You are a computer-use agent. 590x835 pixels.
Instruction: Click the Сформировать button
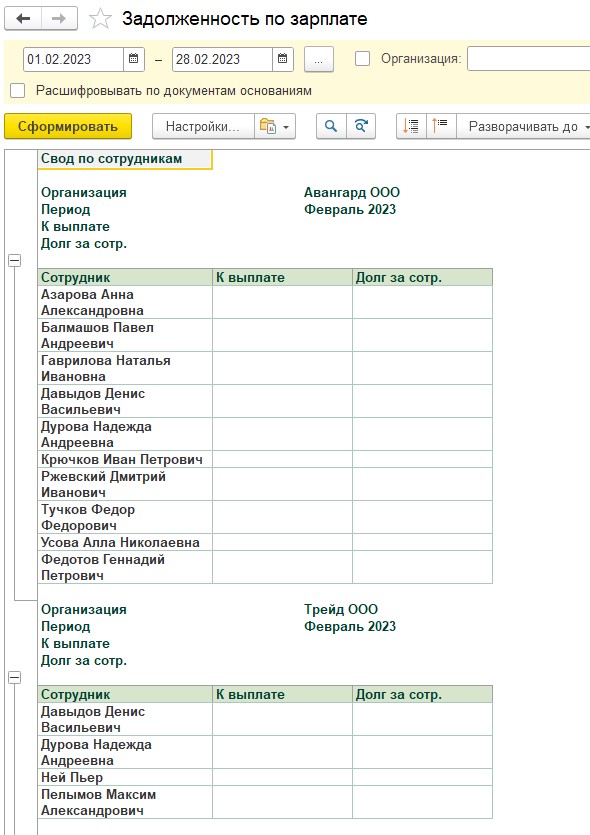click(x=68, y=127)
